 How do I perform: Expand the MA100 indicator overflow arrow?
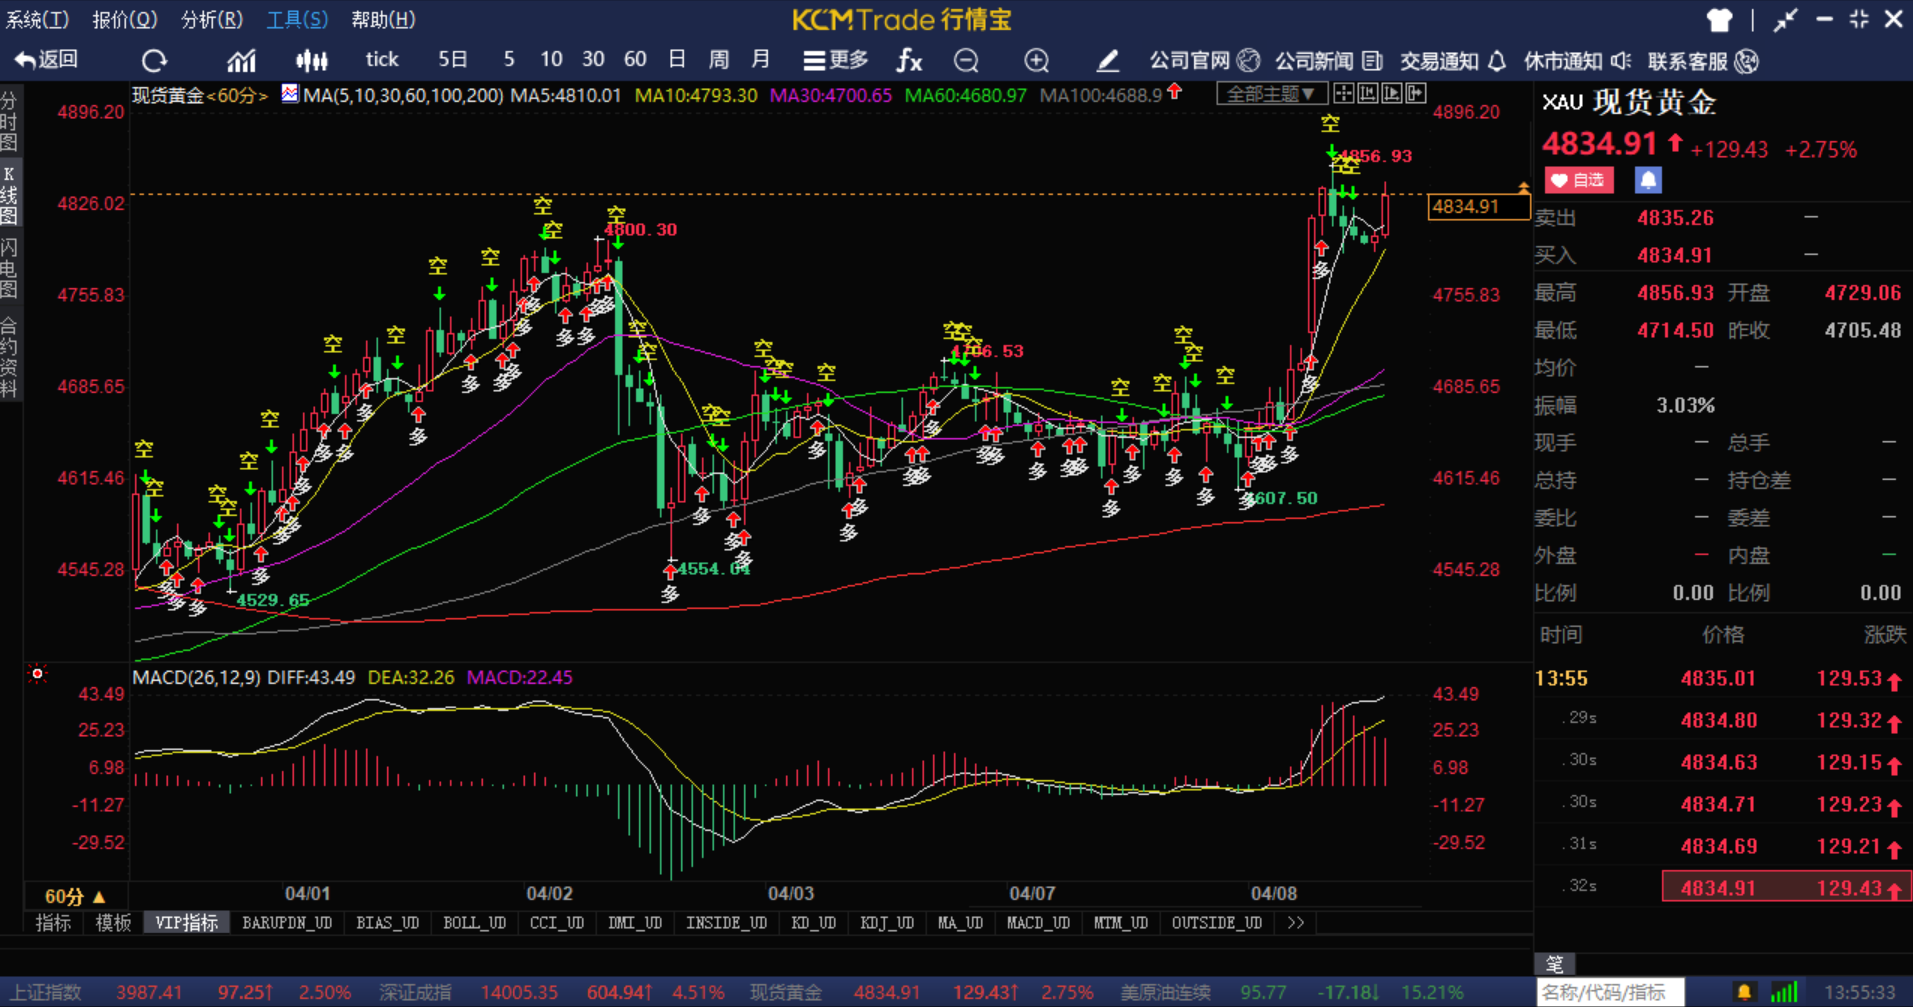point(1175,93)
